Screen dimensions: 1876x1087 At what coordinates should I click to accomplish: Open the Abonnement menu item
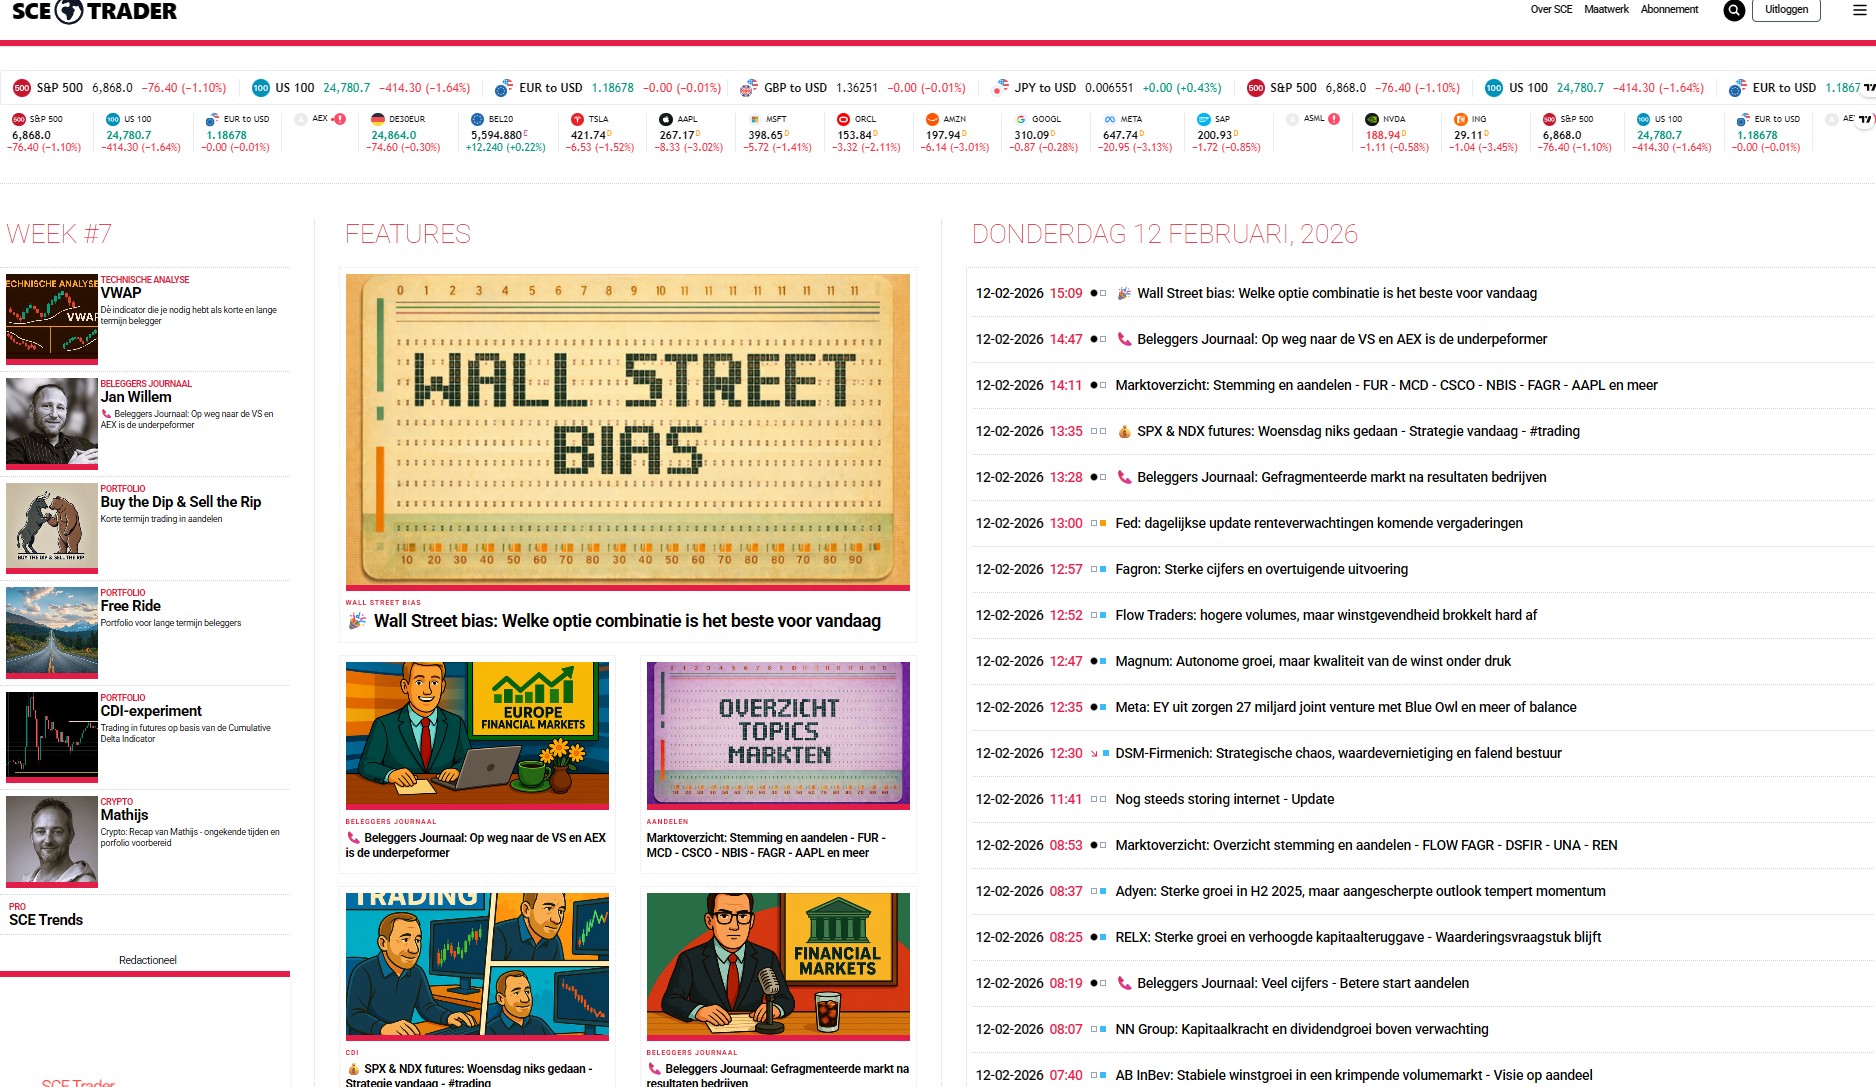click(x=1669, y=9)
